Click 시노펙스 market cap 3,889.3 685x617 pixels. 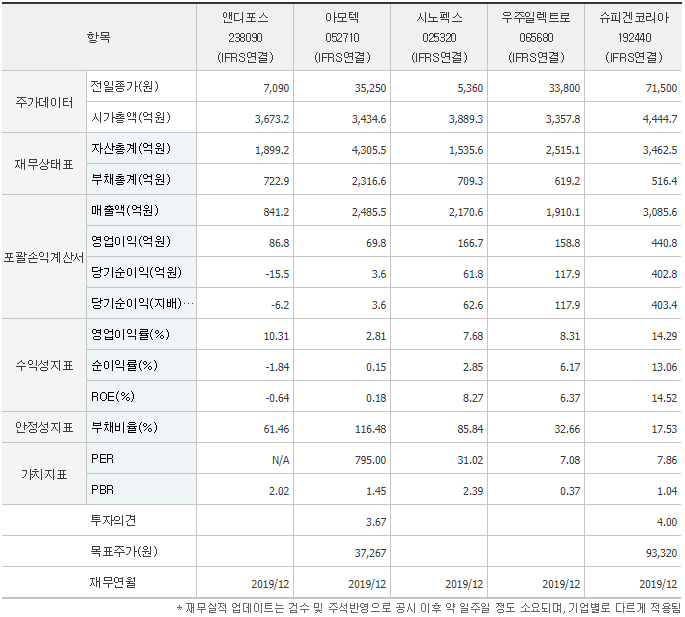click(466, 119)
